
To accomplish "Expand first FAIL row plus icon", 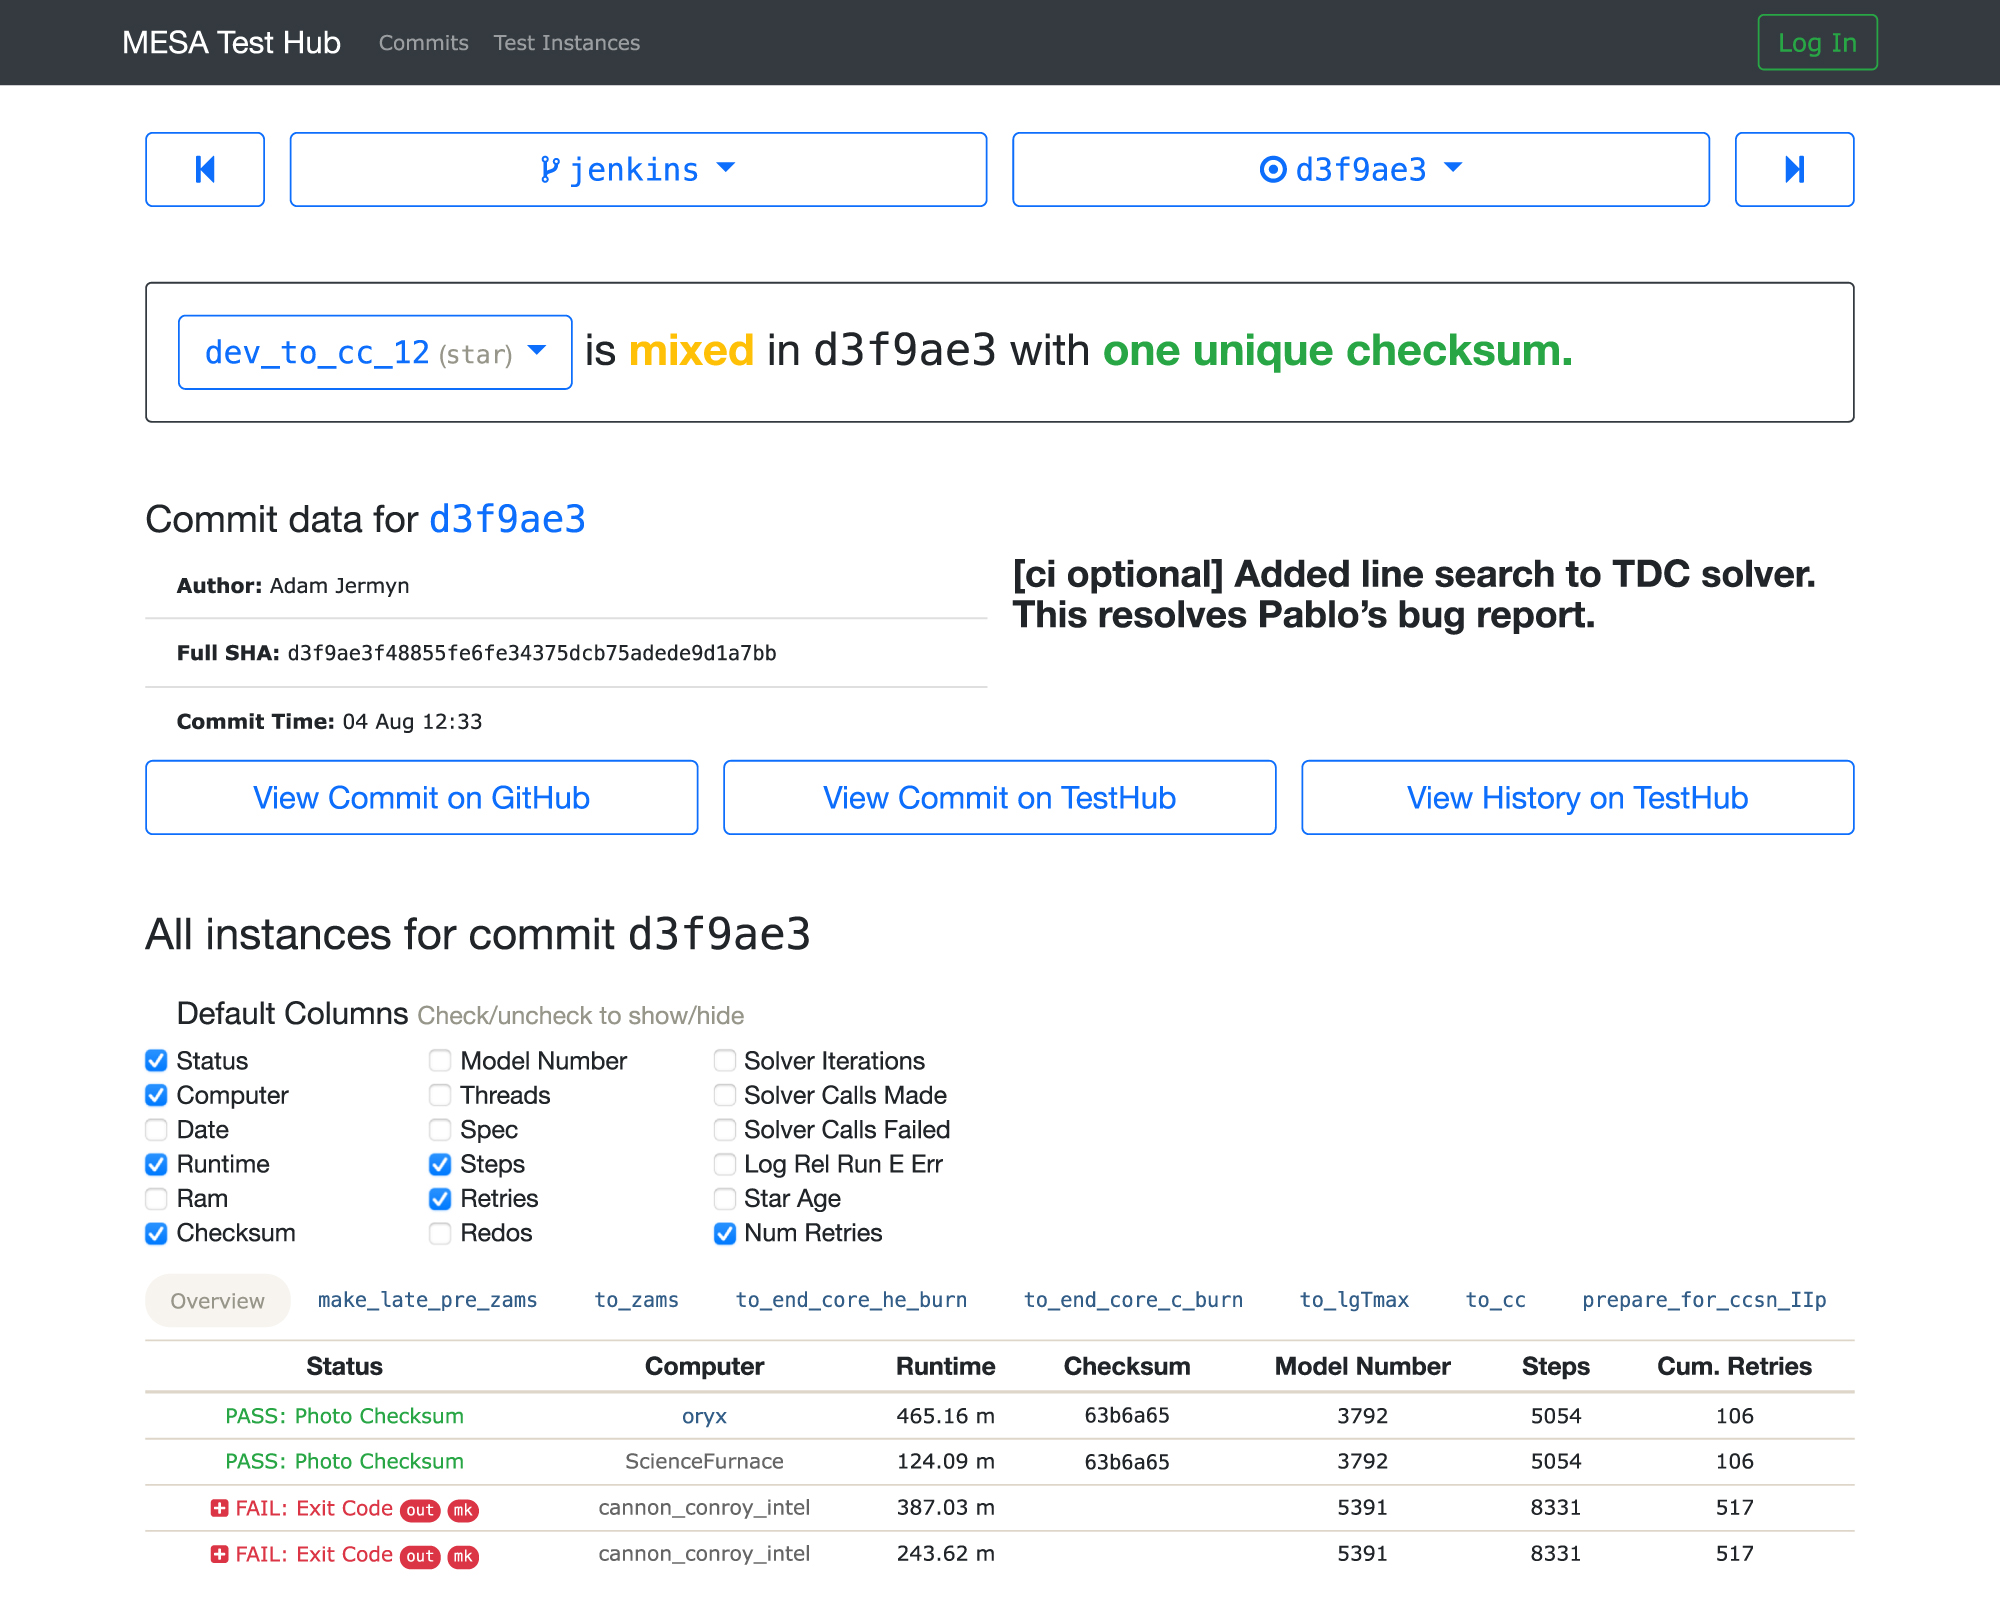I will (219, 1508).
